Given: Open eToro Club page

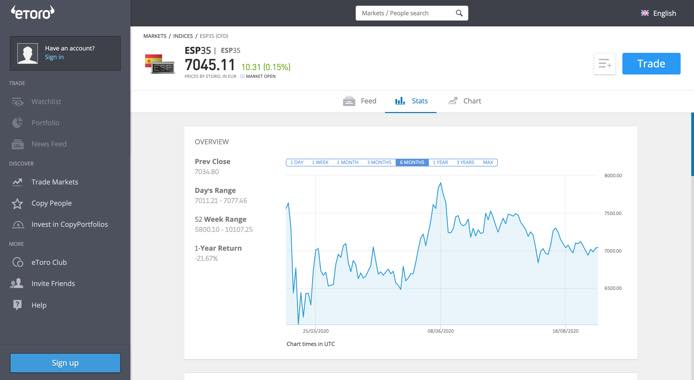Looking at the screenshot, I should pos(49,262).
